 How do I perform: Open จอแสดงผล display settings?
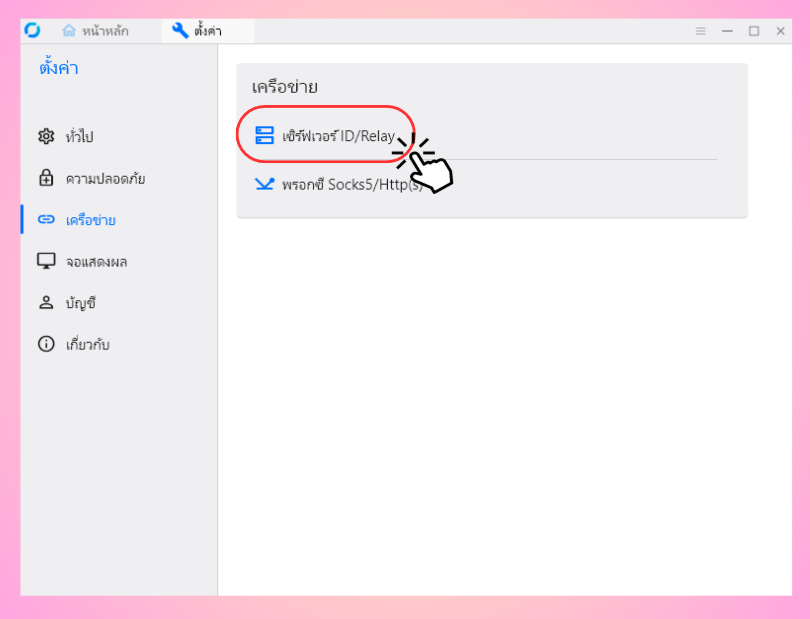click(119, 261)
